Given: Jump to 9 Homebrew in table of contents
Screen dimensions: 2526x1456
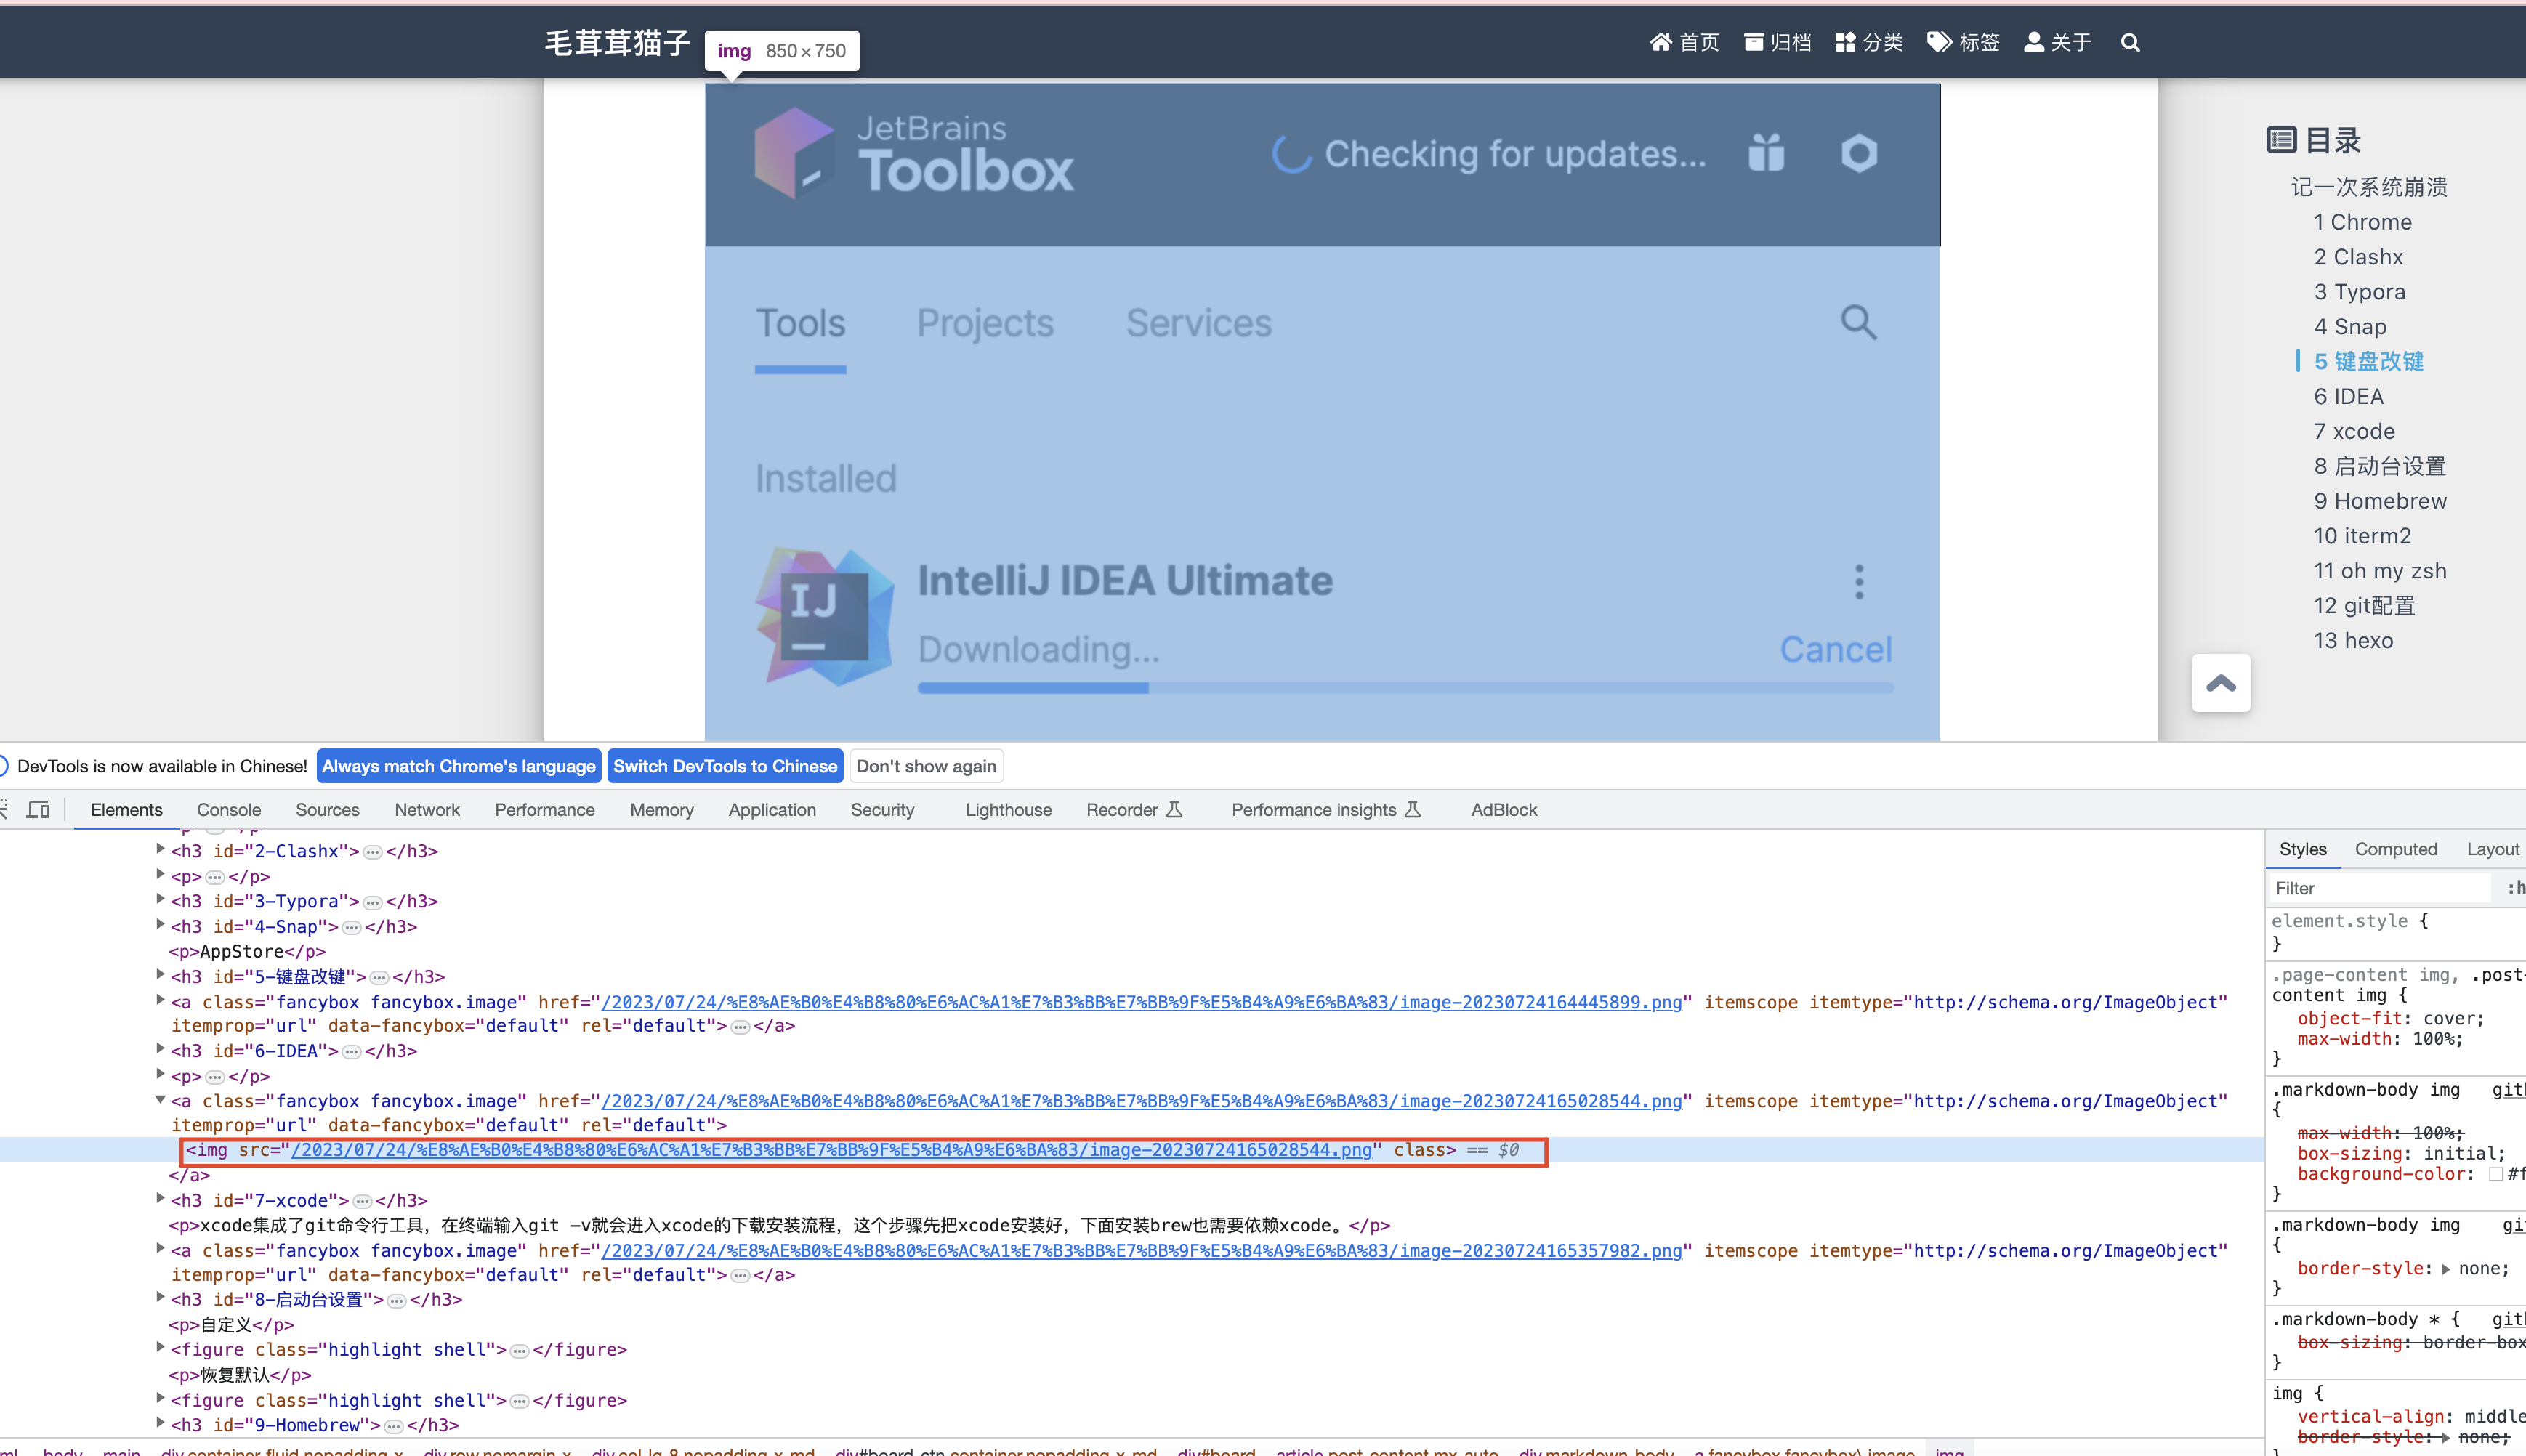Looking at the screenshot, I should coord(2379,501).
